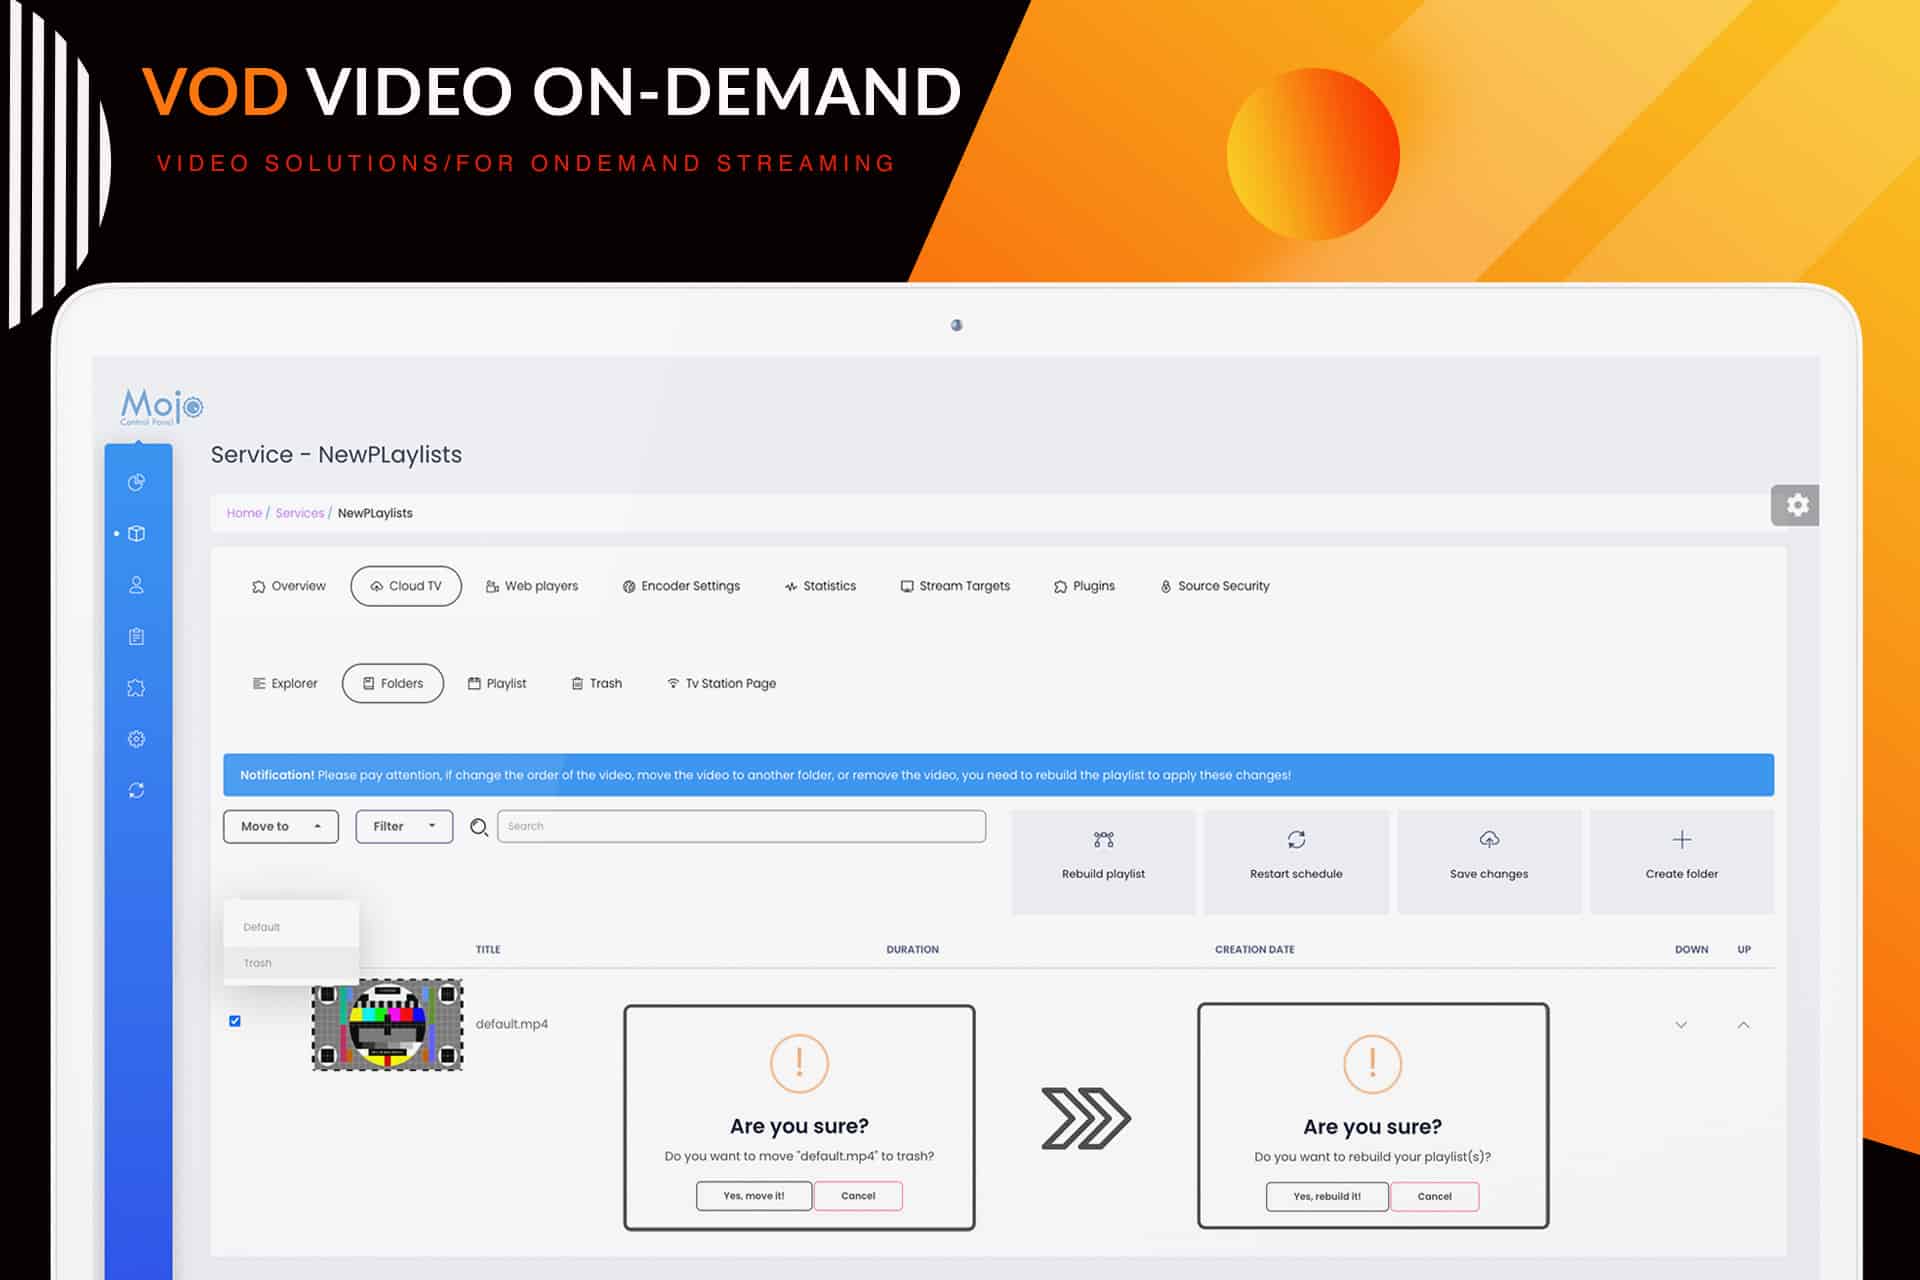Click the Restart schedule tile
1920x1280 pixels.
pyautogui.click(x=1296, y=861)
